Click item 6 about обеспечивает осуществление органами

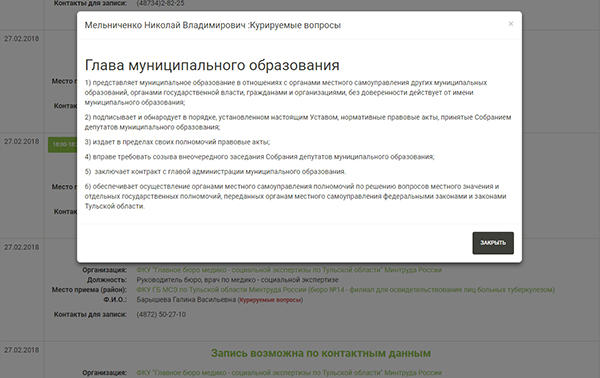click(295, 196)
